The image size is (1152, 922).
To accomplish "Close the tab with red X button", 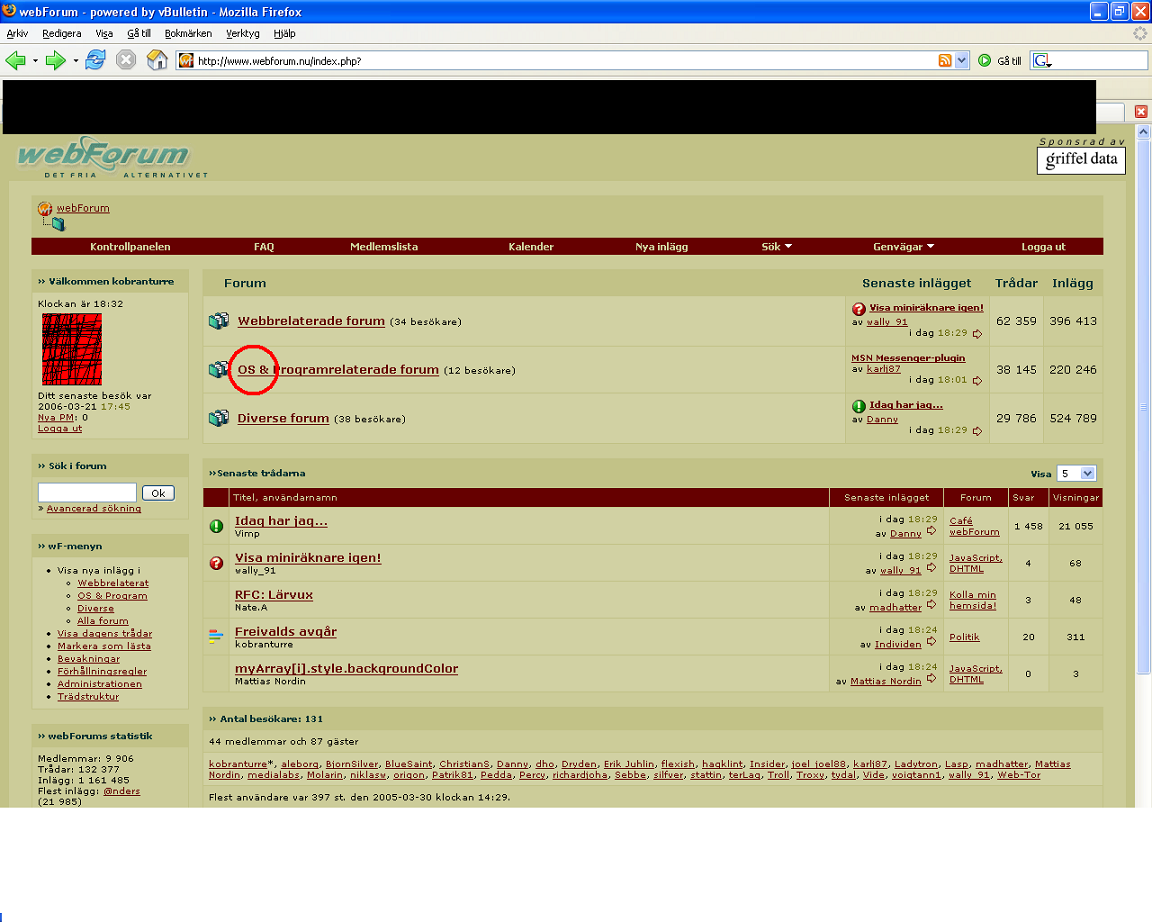I will [x=1141, y=112].
